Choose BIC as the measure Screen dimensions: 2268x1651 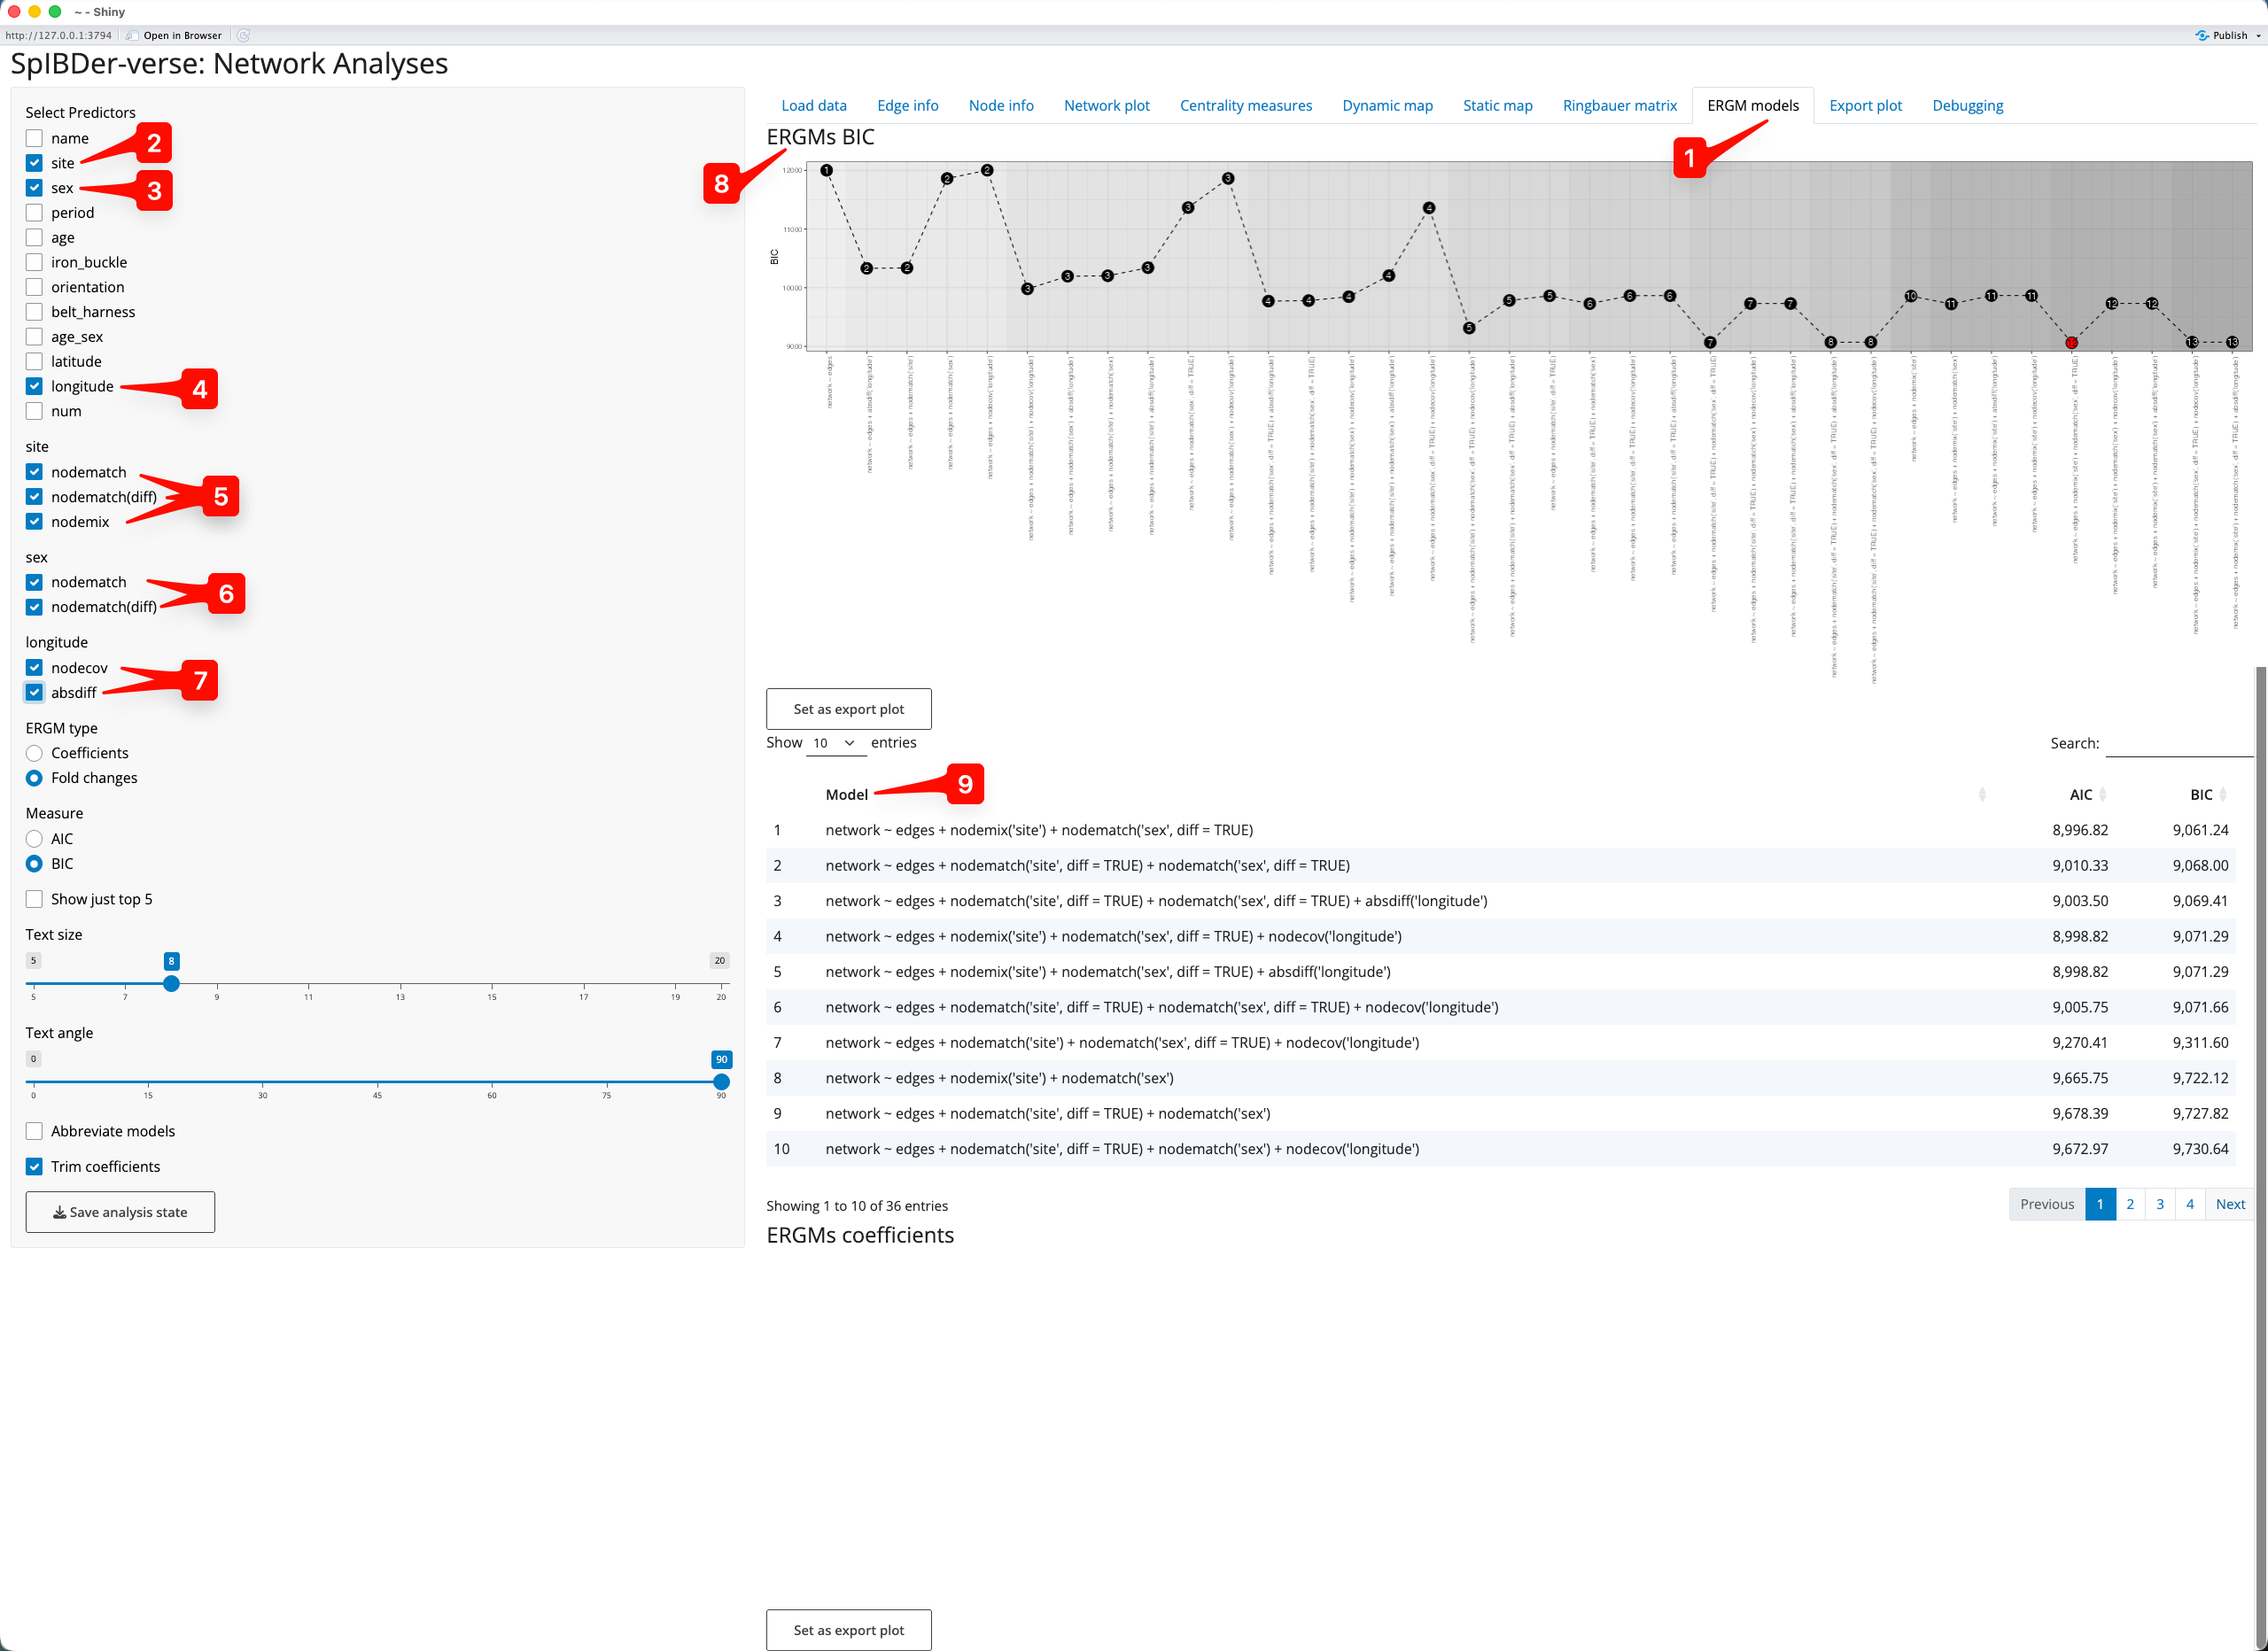[34, 864]
